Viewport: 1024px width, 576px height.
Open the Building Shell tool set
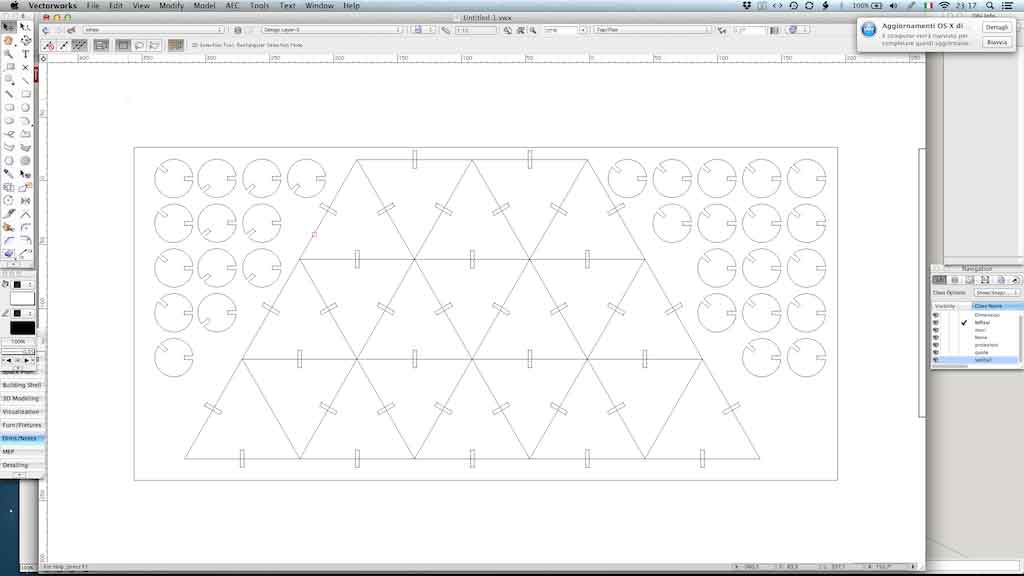coord(22,385)
